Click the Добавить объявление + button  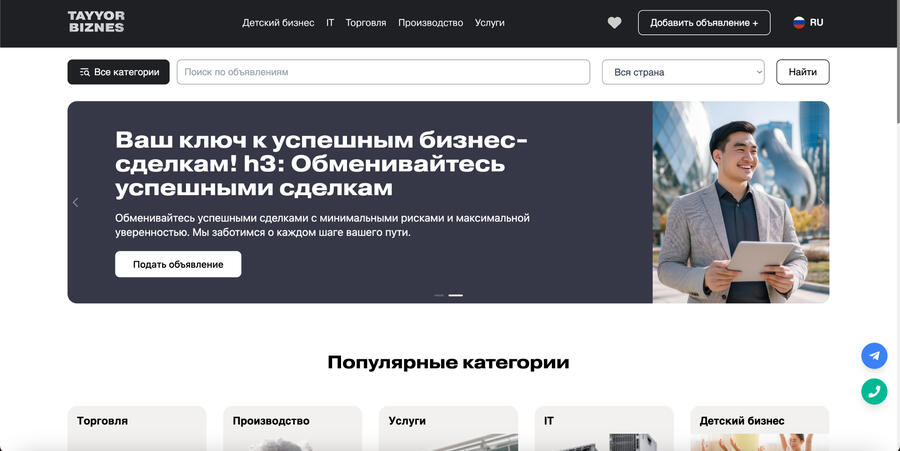click(x=704, y=22)
